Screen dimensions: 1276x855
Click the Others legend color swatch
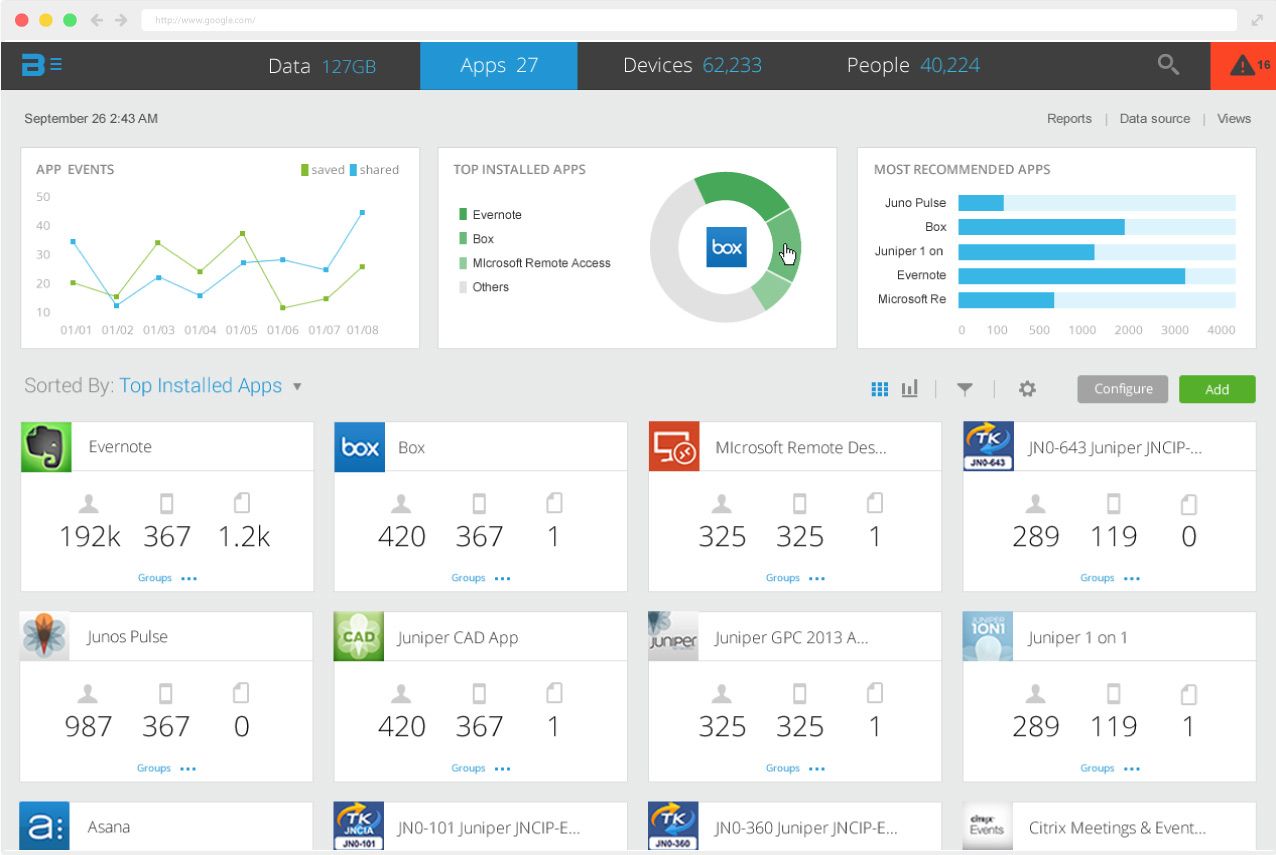point(463,286)
